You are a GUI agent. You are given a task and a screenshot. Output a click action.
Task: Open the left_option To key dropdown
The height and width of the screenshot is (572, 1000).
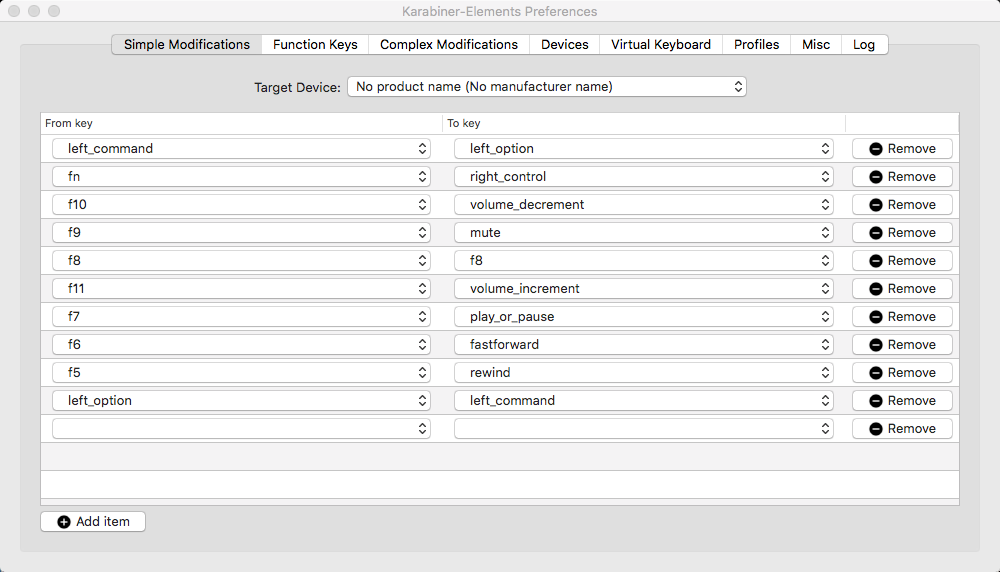point(643,149)
